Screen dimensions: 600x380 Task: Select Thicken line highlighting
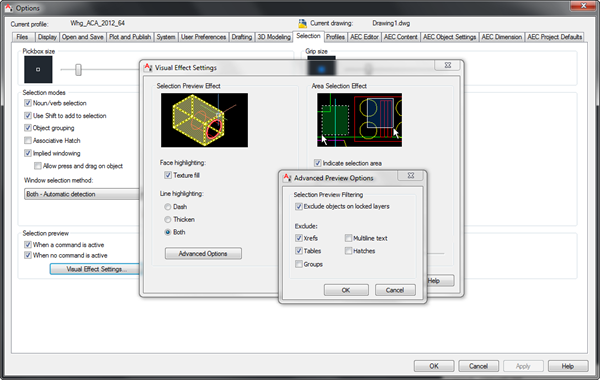click(168, 219)
